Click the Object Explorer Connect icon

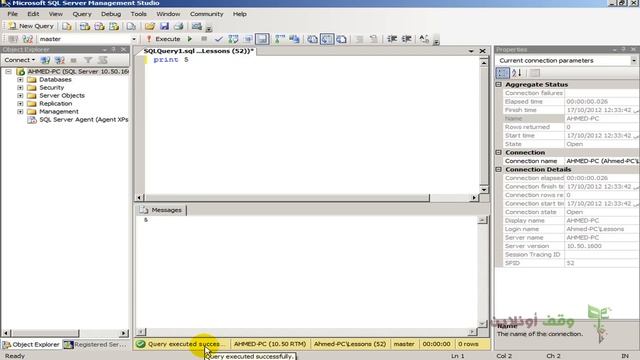click(x=45, y=60)
